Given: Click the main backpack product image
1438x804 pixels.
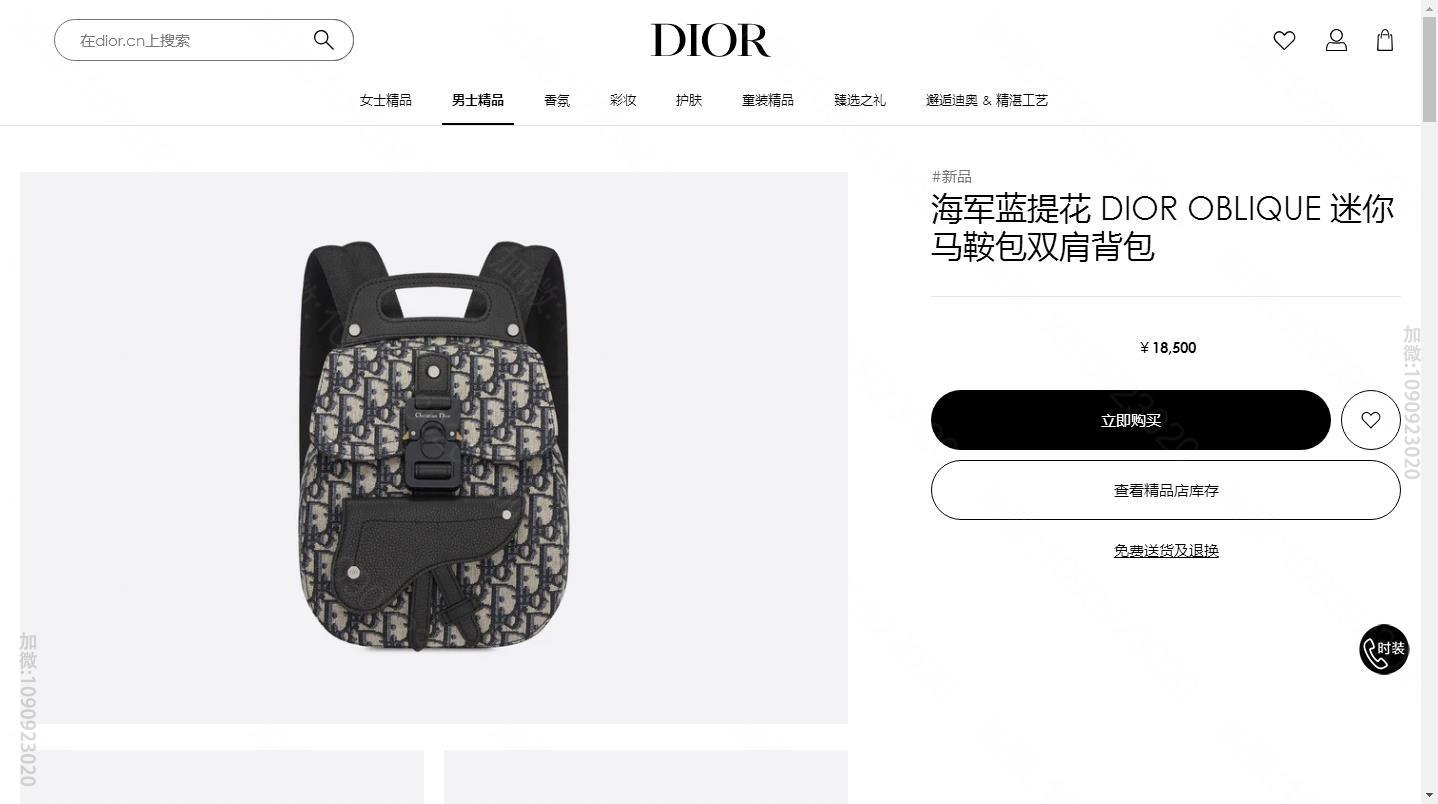Looking at the screenshot, I should [x=434, y=447].
